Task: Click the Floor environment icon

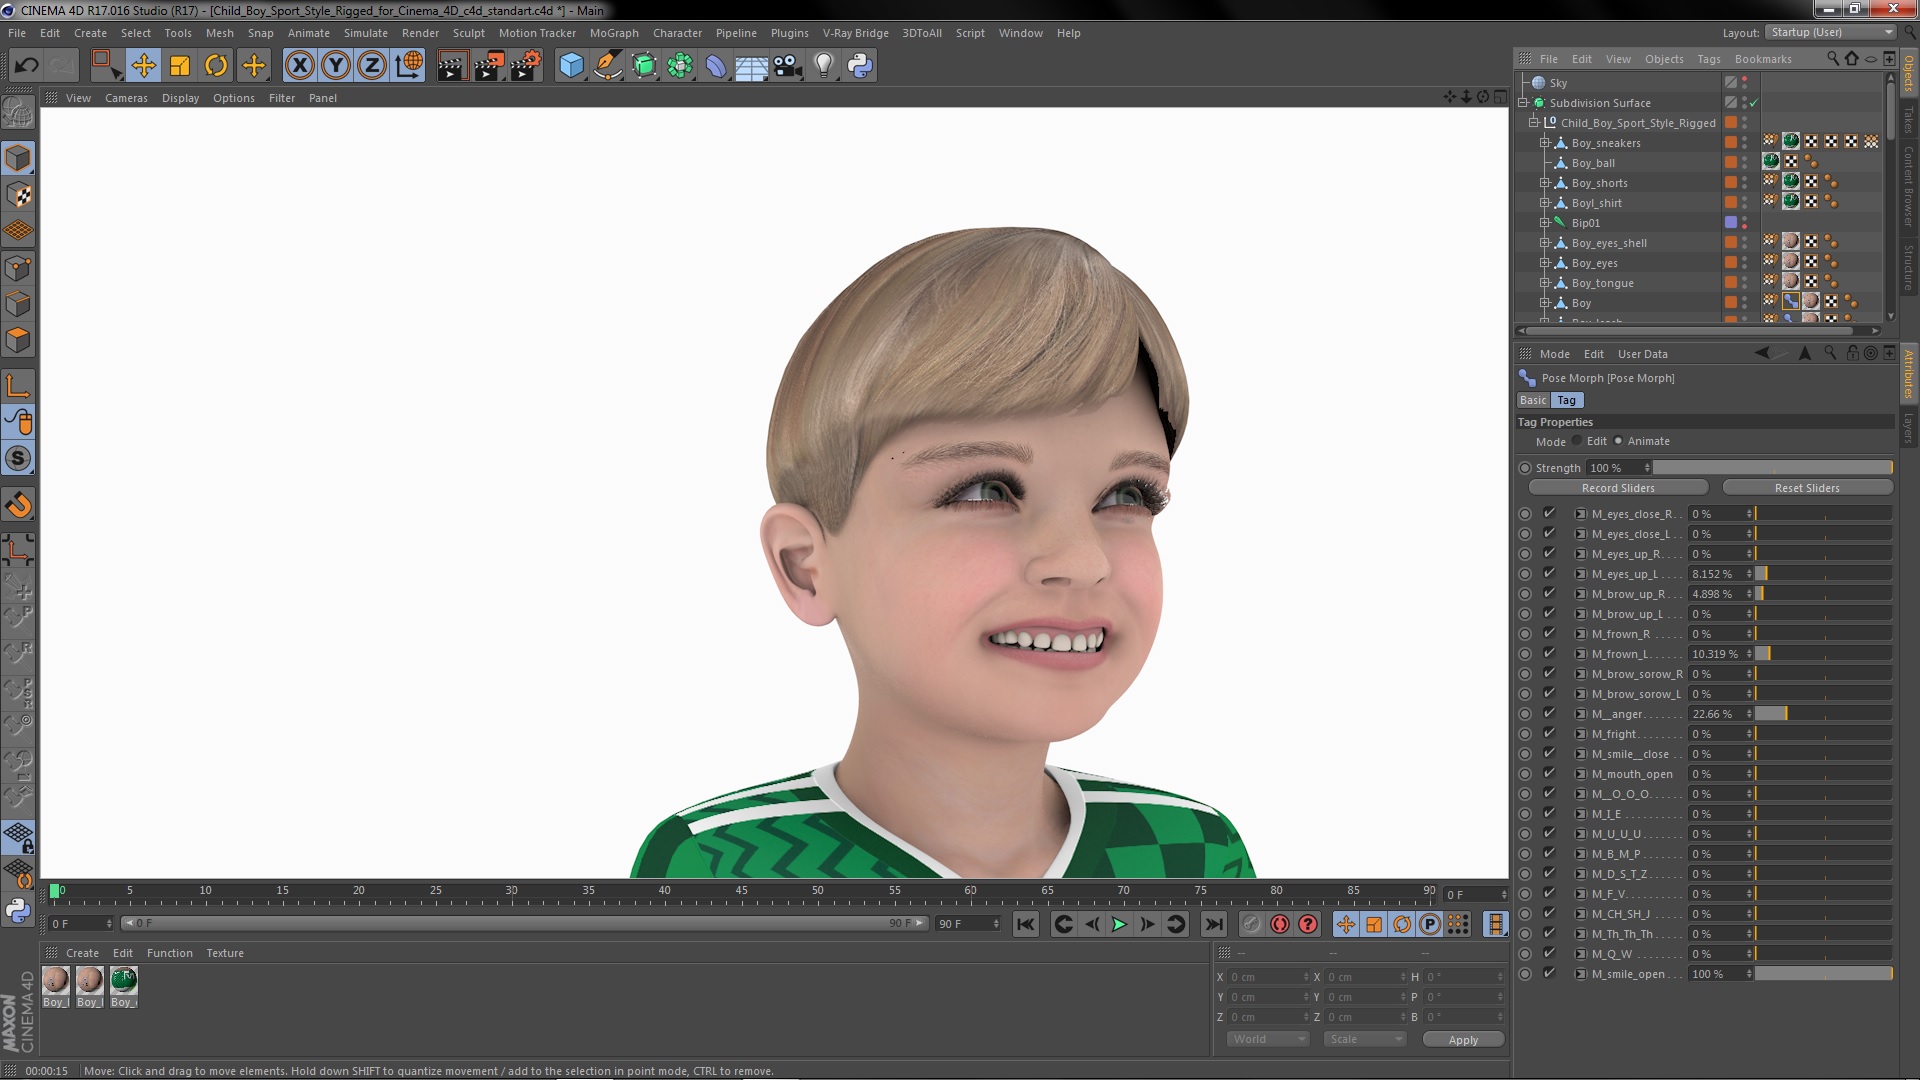Action: [752, 66]
